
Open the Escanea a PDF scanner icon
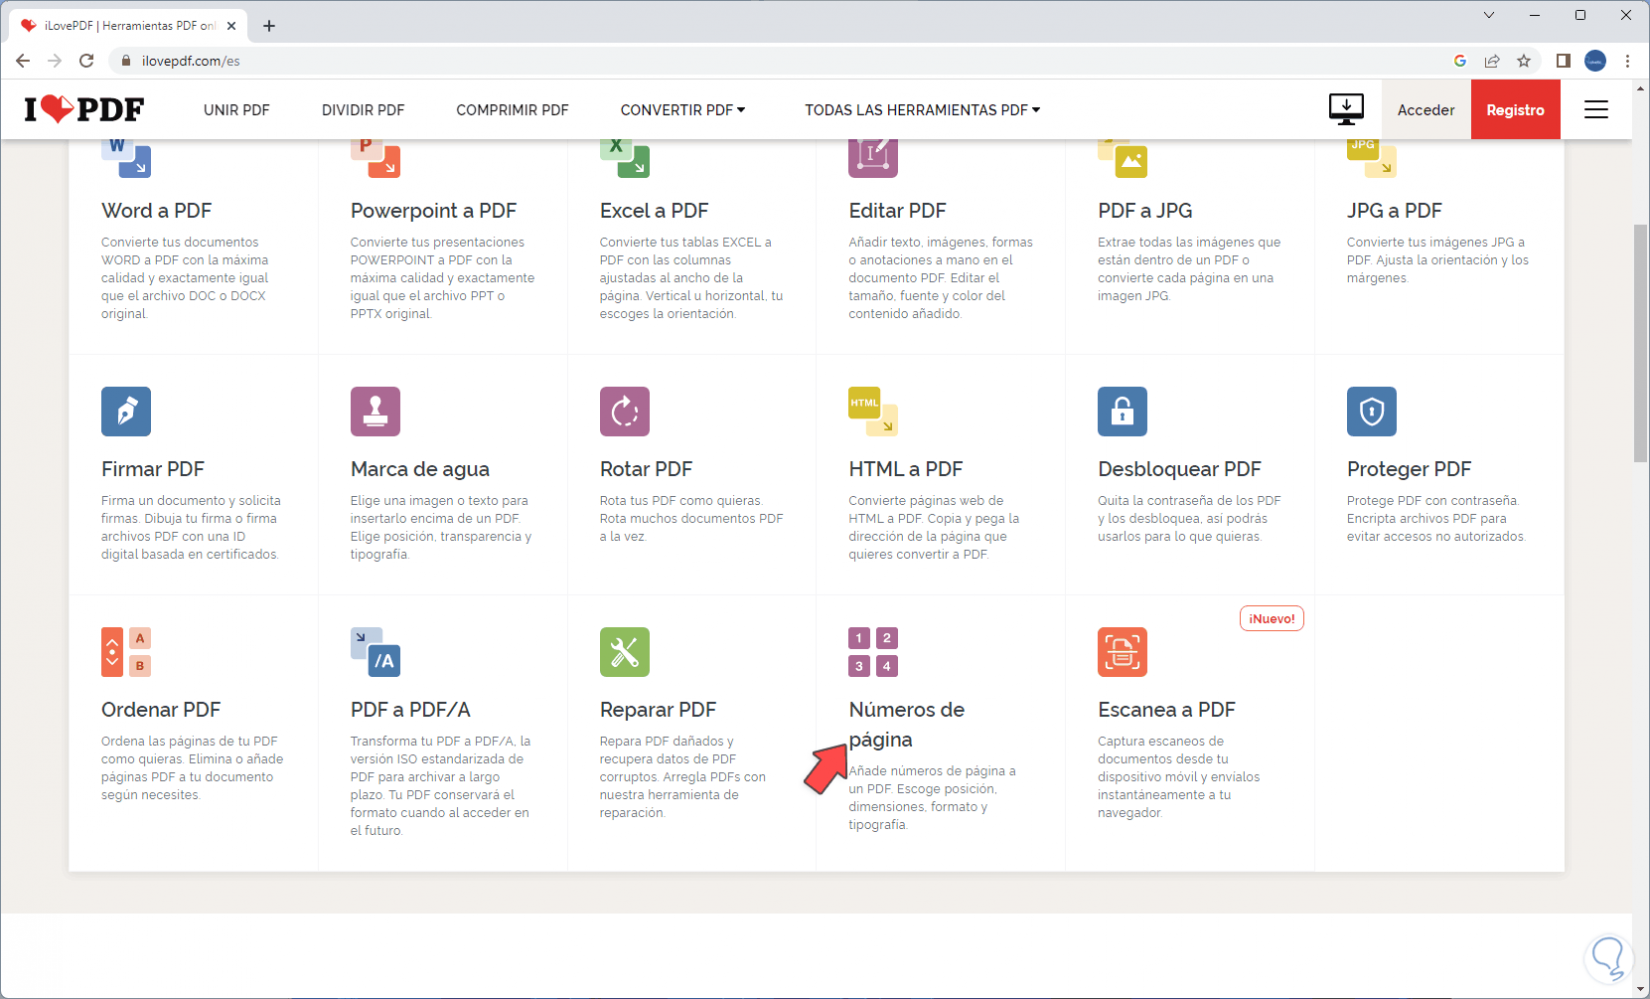tap(1122, 652)
